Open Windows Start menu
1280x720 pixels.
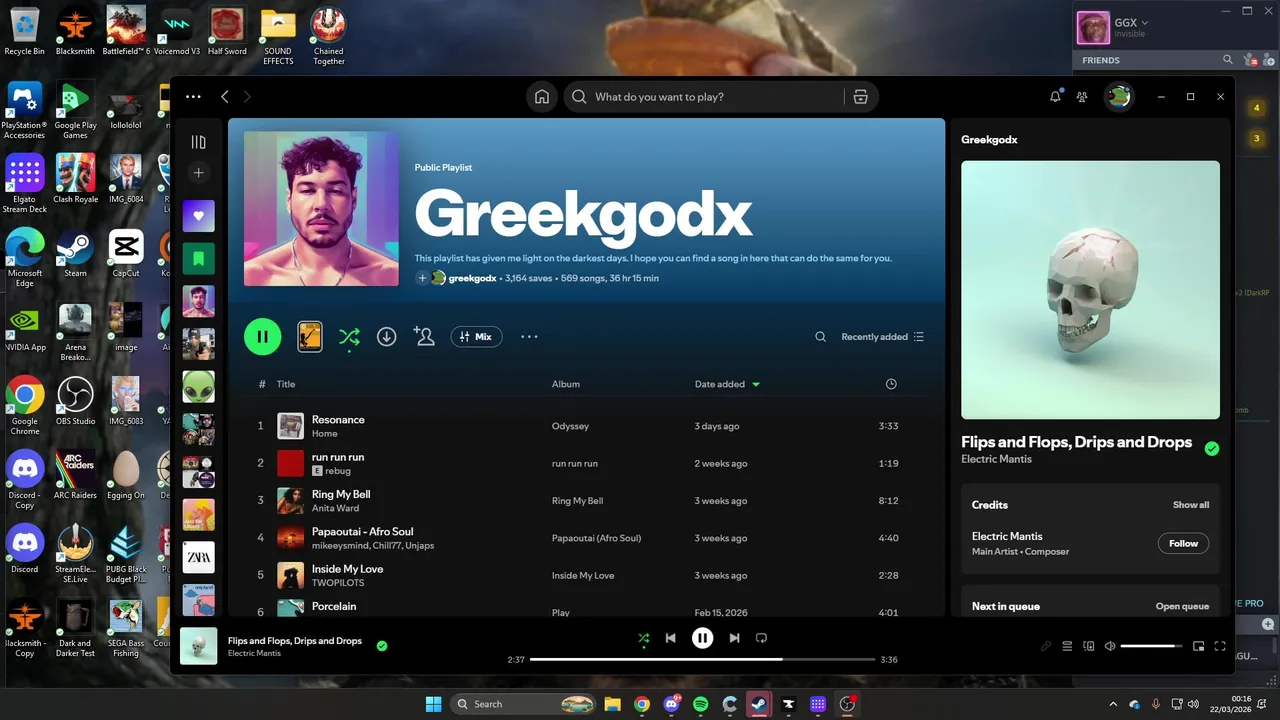click(433, 704)
